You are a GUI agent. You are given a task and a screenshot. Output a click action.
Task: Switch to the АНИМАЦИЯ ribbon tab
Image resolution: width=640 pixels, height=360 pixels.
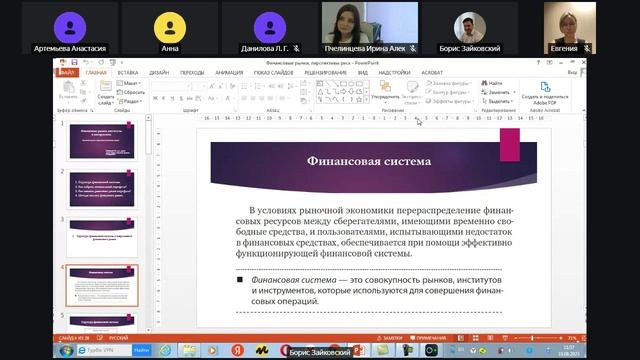229,73
